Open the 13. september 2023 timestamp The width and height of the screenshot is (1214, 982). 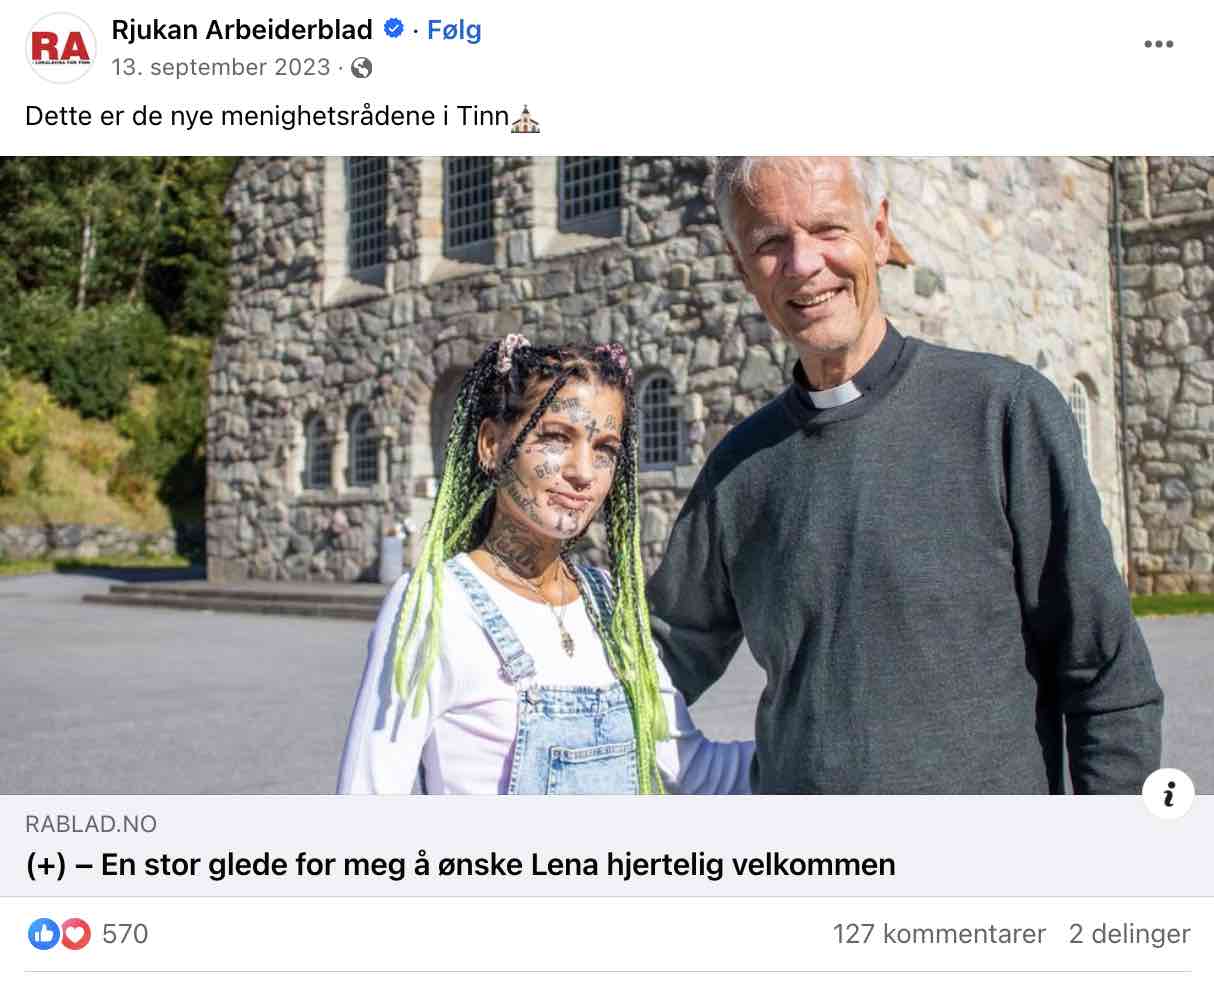[221, 67]
